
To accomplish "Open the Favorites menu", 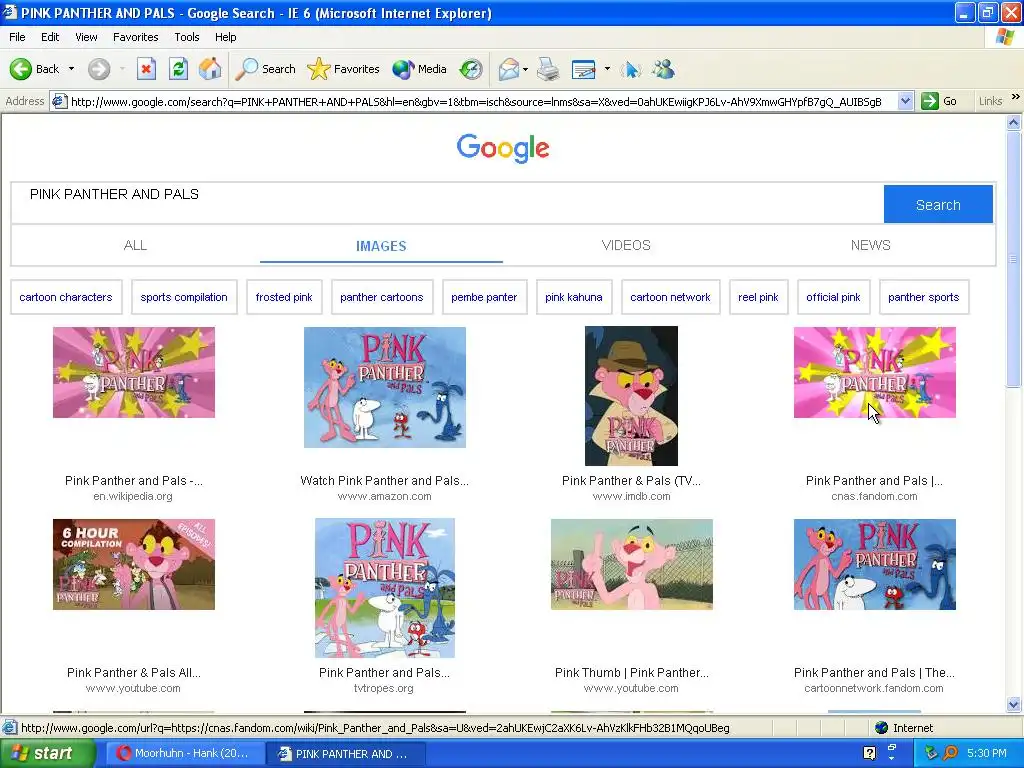I will [135, 37].
